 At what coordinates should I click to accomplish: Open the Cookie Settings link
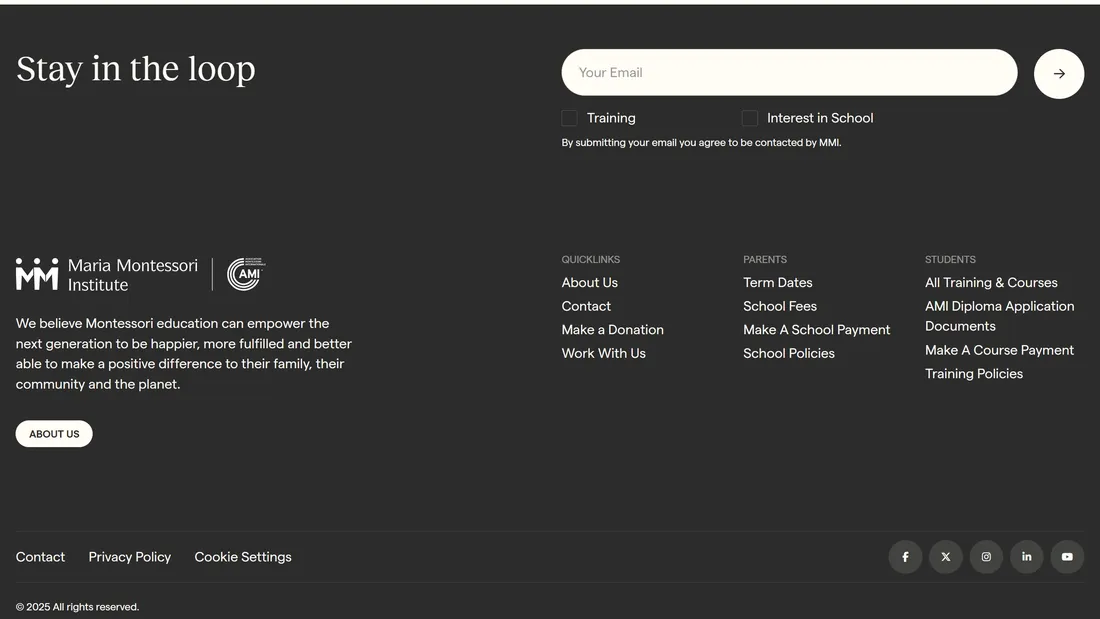243,557
